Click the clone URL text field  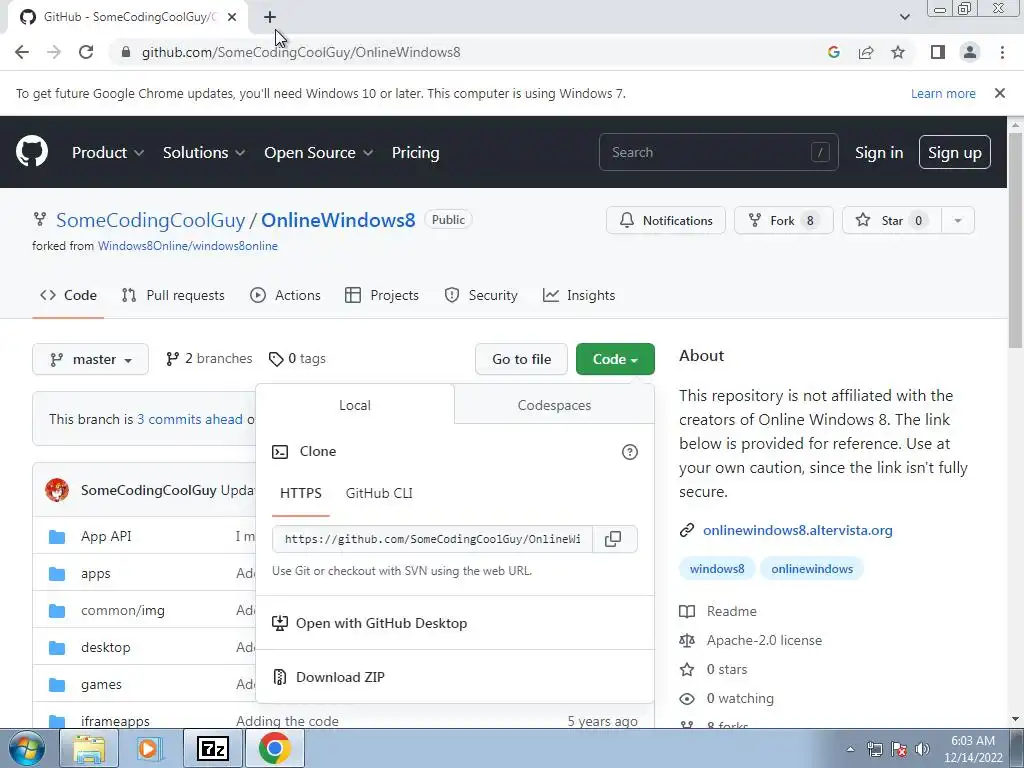click(432, 539)
